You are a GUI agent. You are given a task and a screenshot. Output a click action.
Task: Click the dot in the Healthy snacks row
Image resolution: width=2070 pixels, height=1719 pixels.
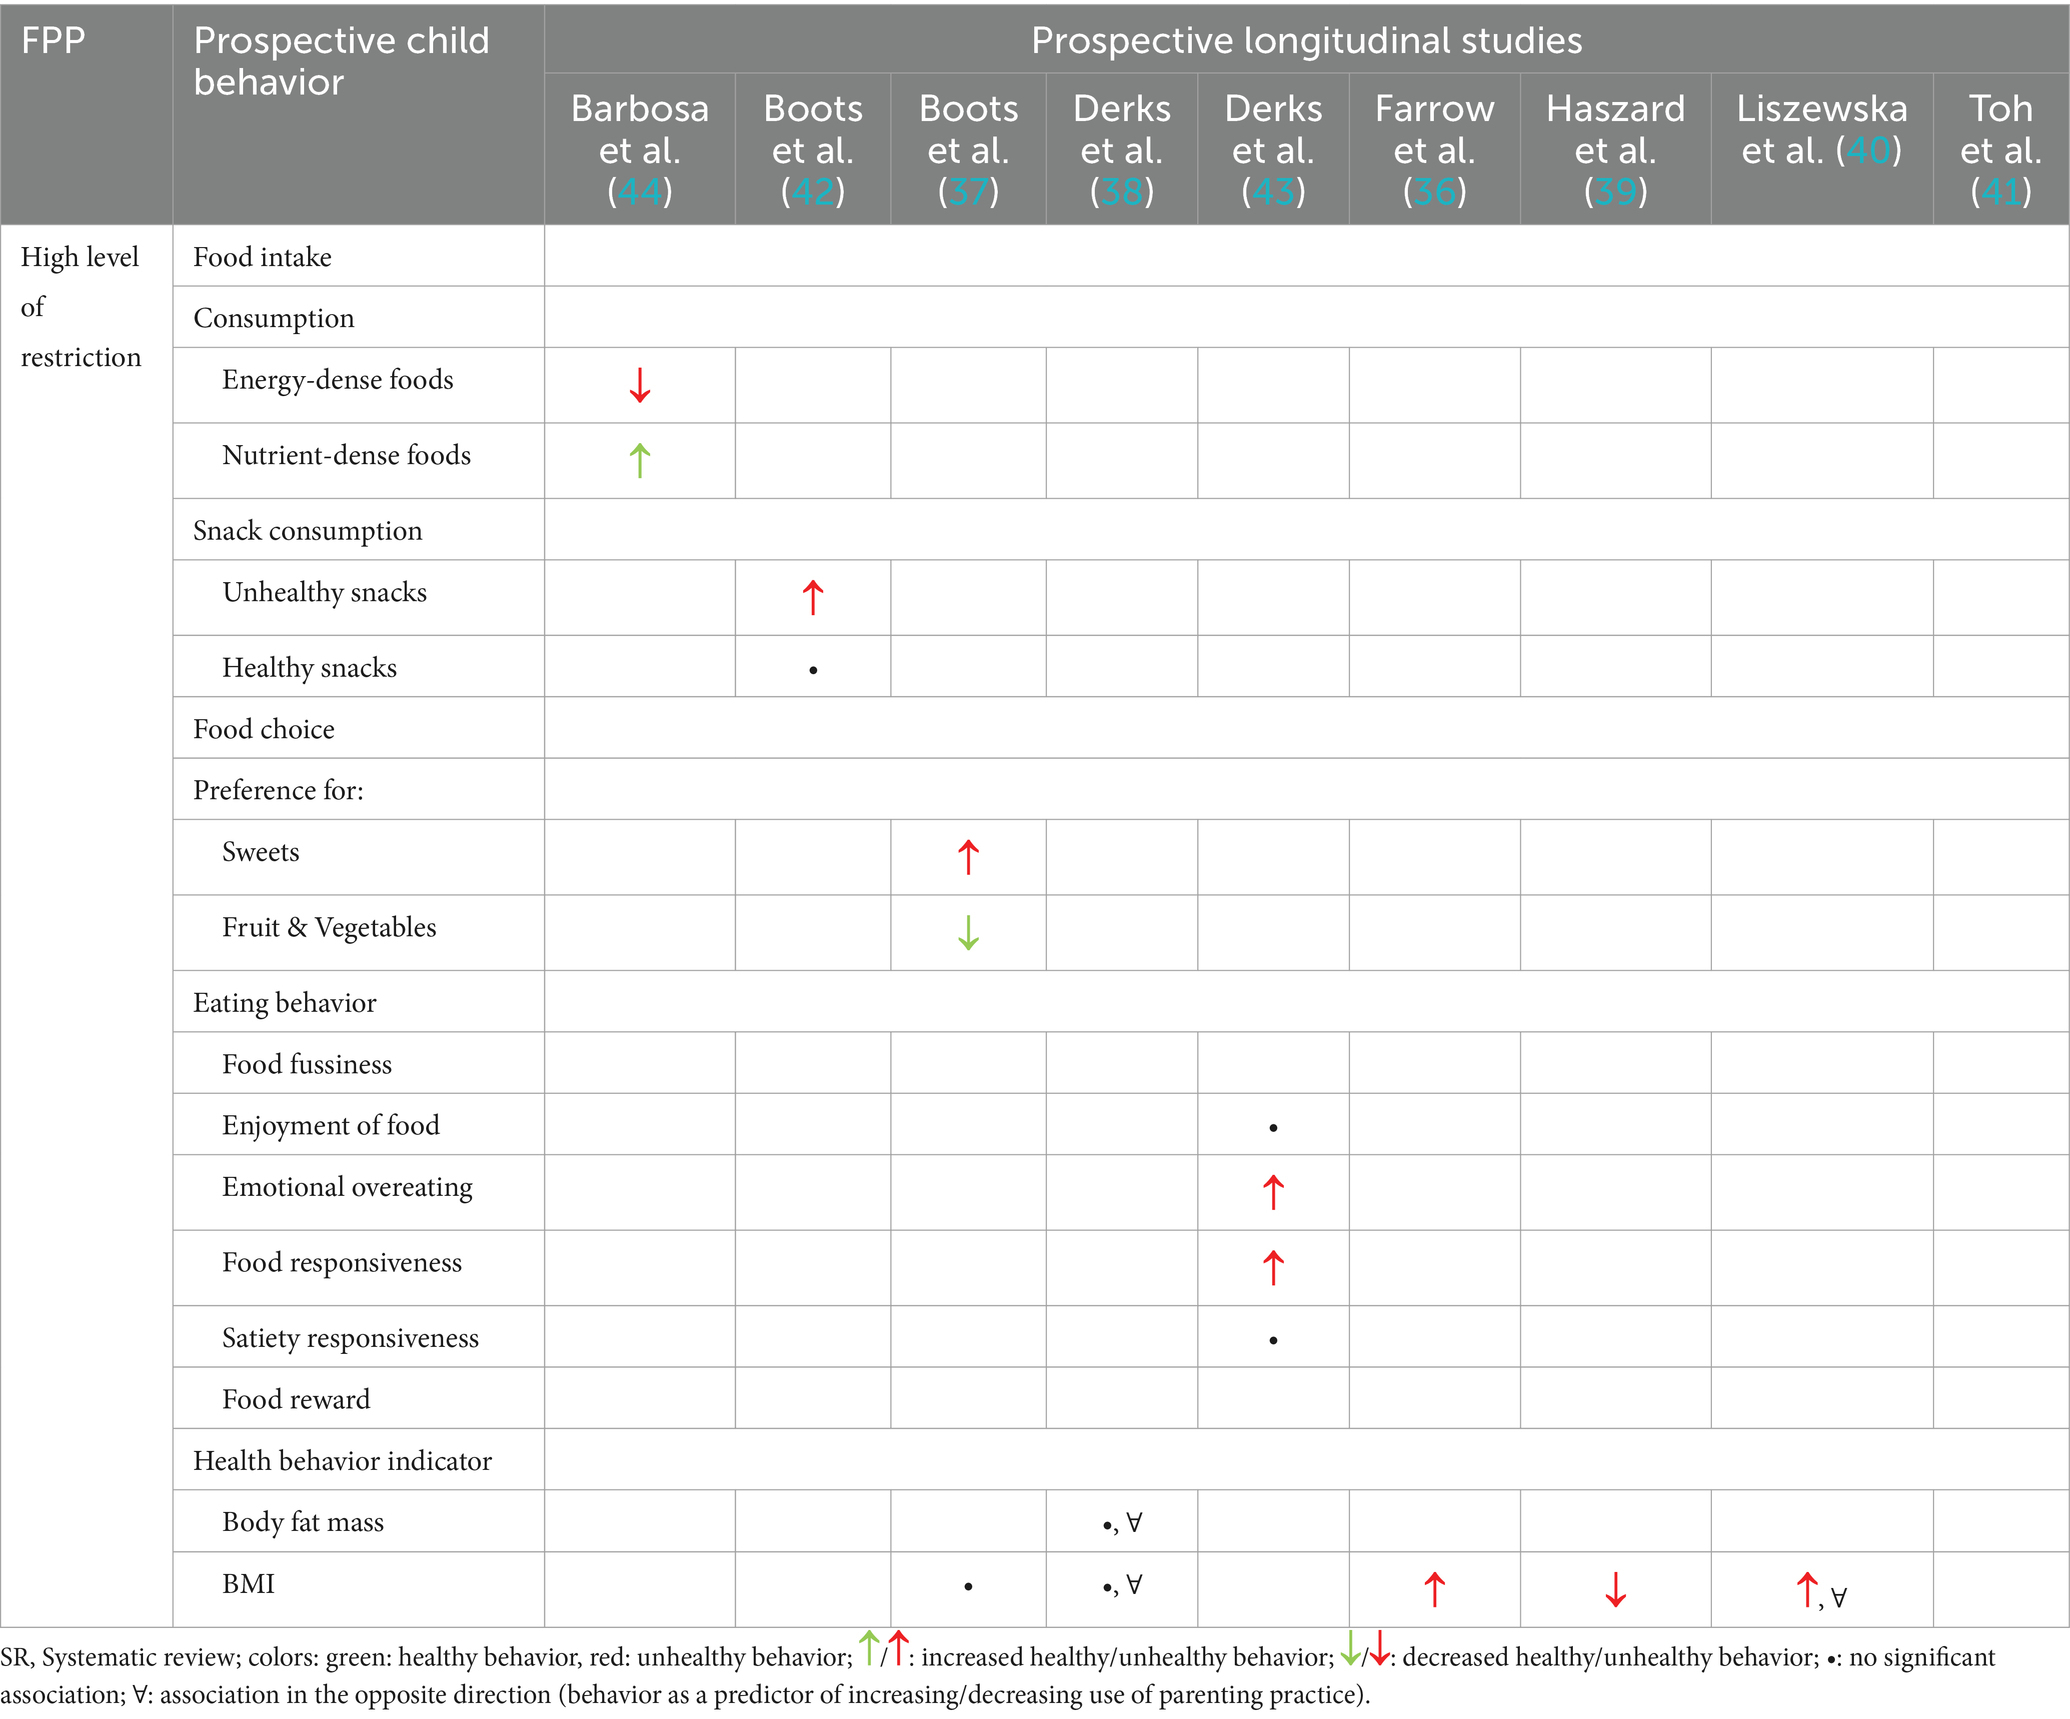click(x=813, y=670)
